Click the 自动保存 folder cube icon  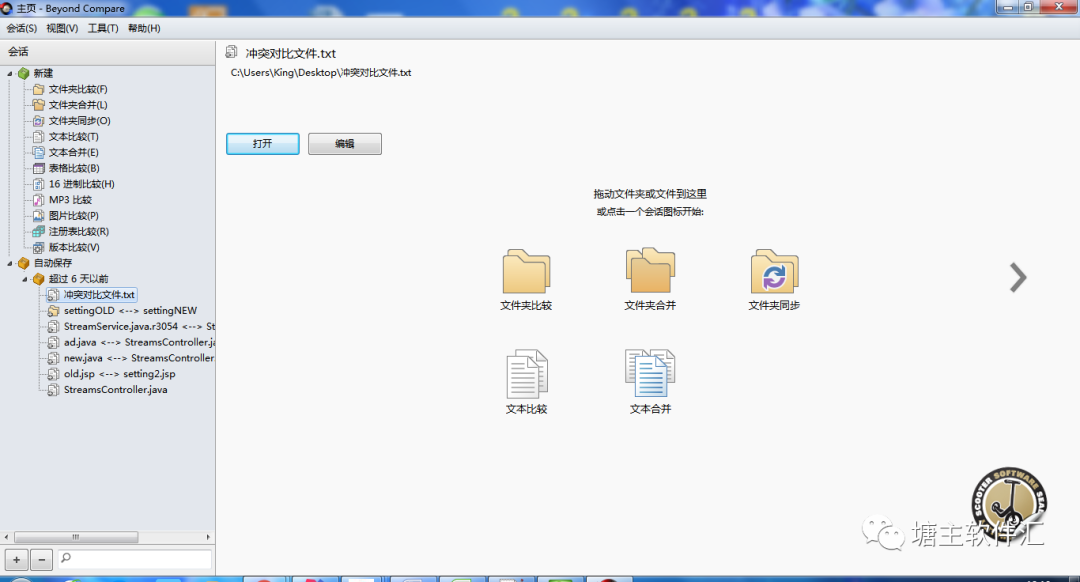(23, 263)
